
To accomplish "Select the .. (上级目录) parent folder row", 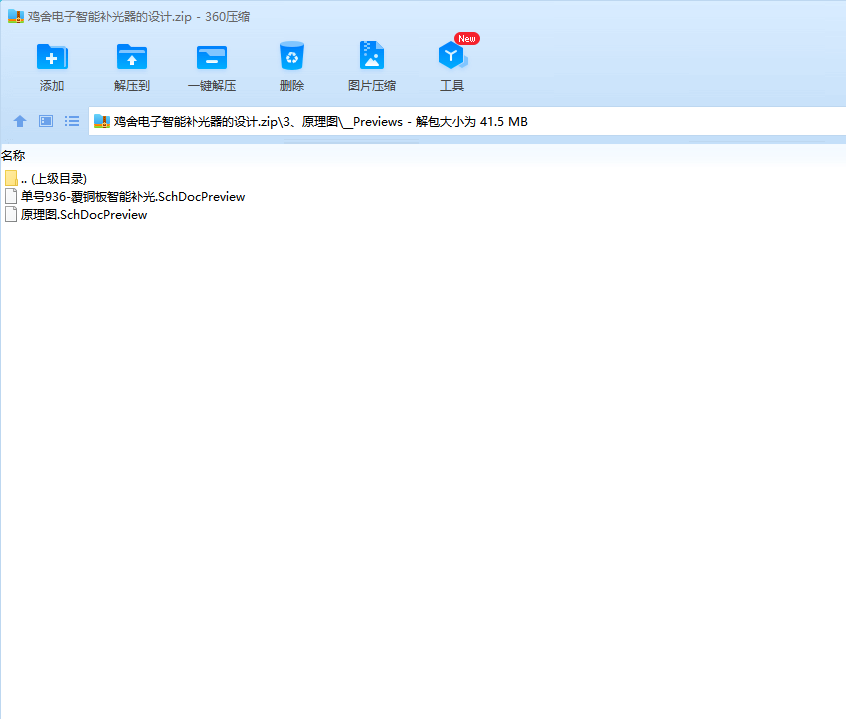I will [x=53, y=179].
